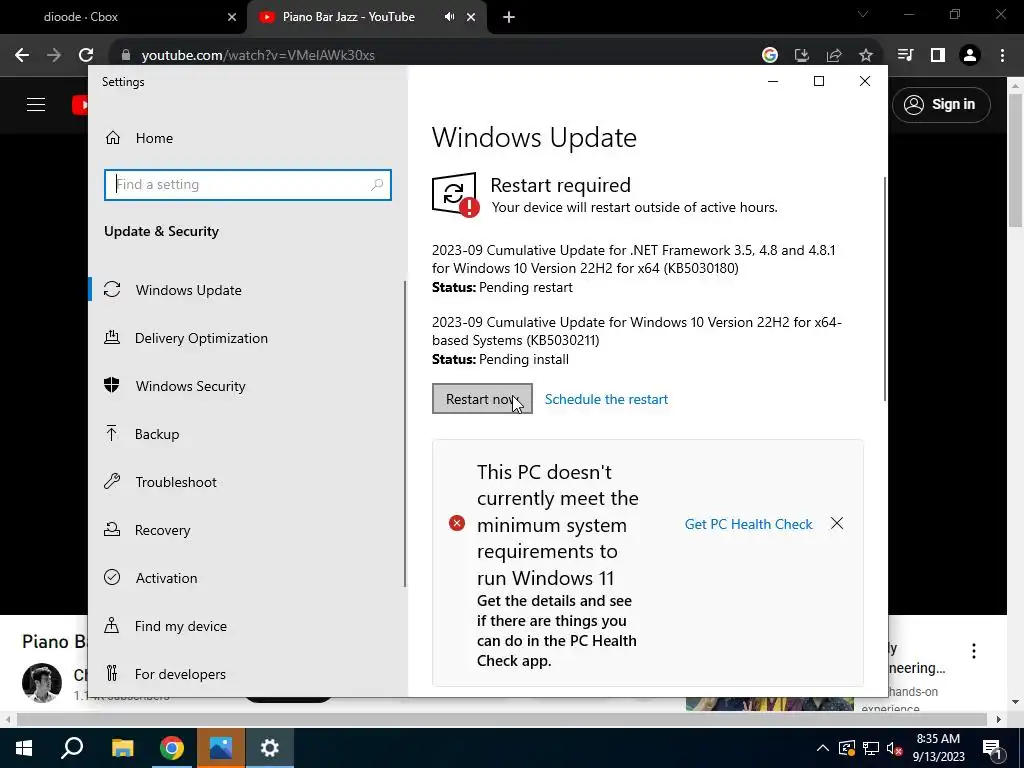Bookmark this page with the star icon
Image resolution: width=1024 pixels, height=768 pixels.
[866, 56]
